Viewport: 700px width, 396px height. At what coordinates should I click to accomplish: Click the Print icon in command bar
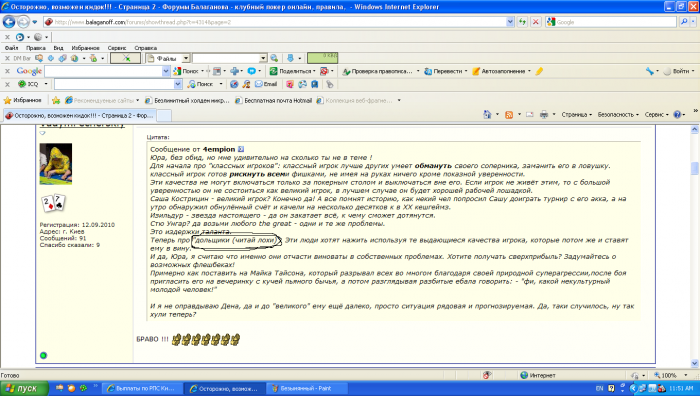[544, 115]
